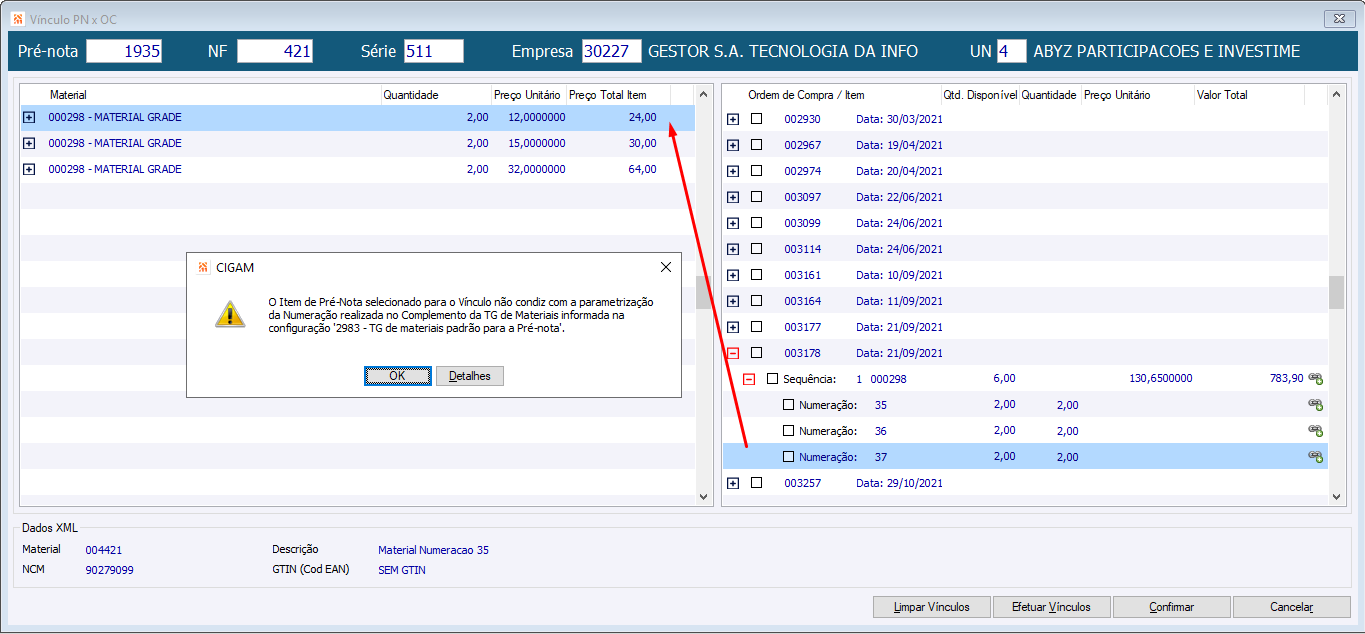Image resolution: width=1365 pixels, height=634 pixels.
Task: Tick the Numeração 36 checkbox
Action: tap(788, 431)
